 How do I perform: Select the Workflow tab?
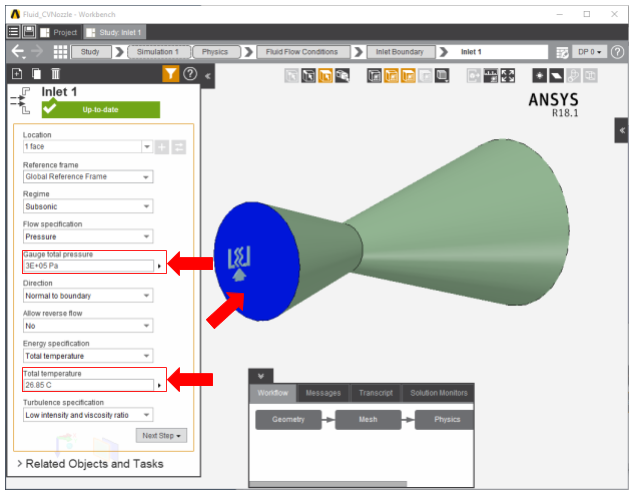click(273, 393)
